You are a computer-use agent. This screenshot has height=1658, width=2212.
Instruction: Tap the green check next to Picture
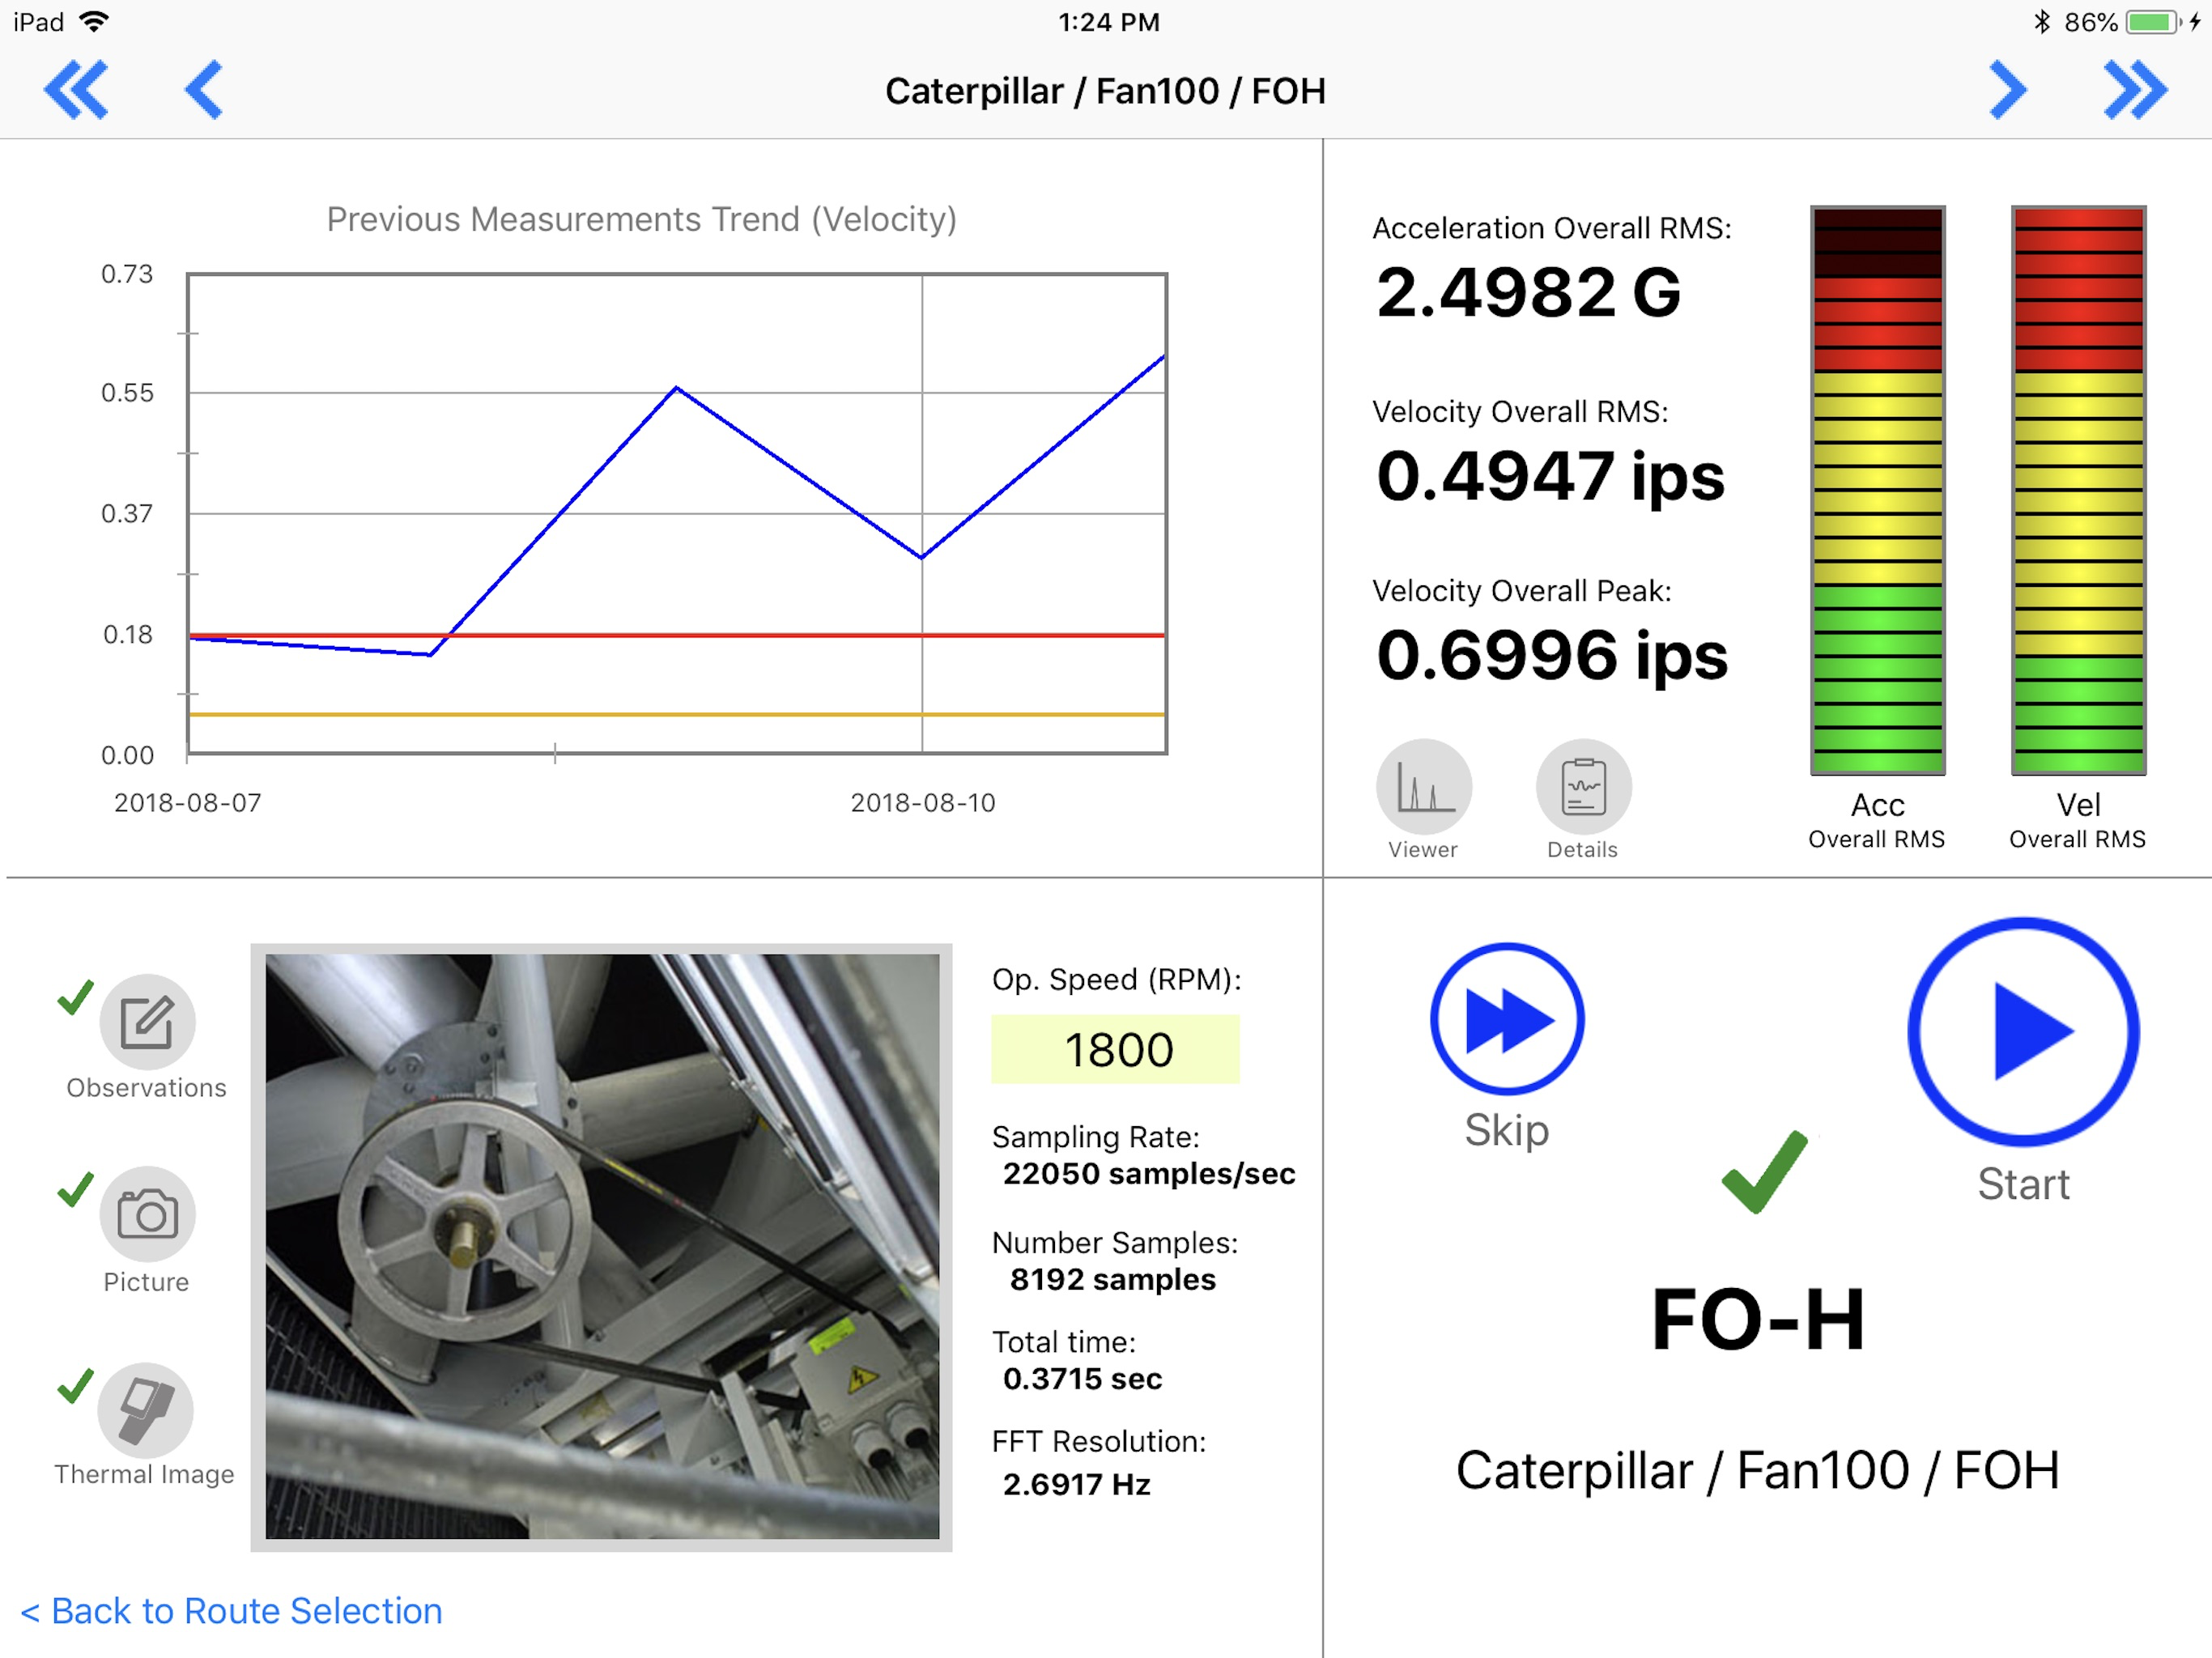[x=75, y=1189]
